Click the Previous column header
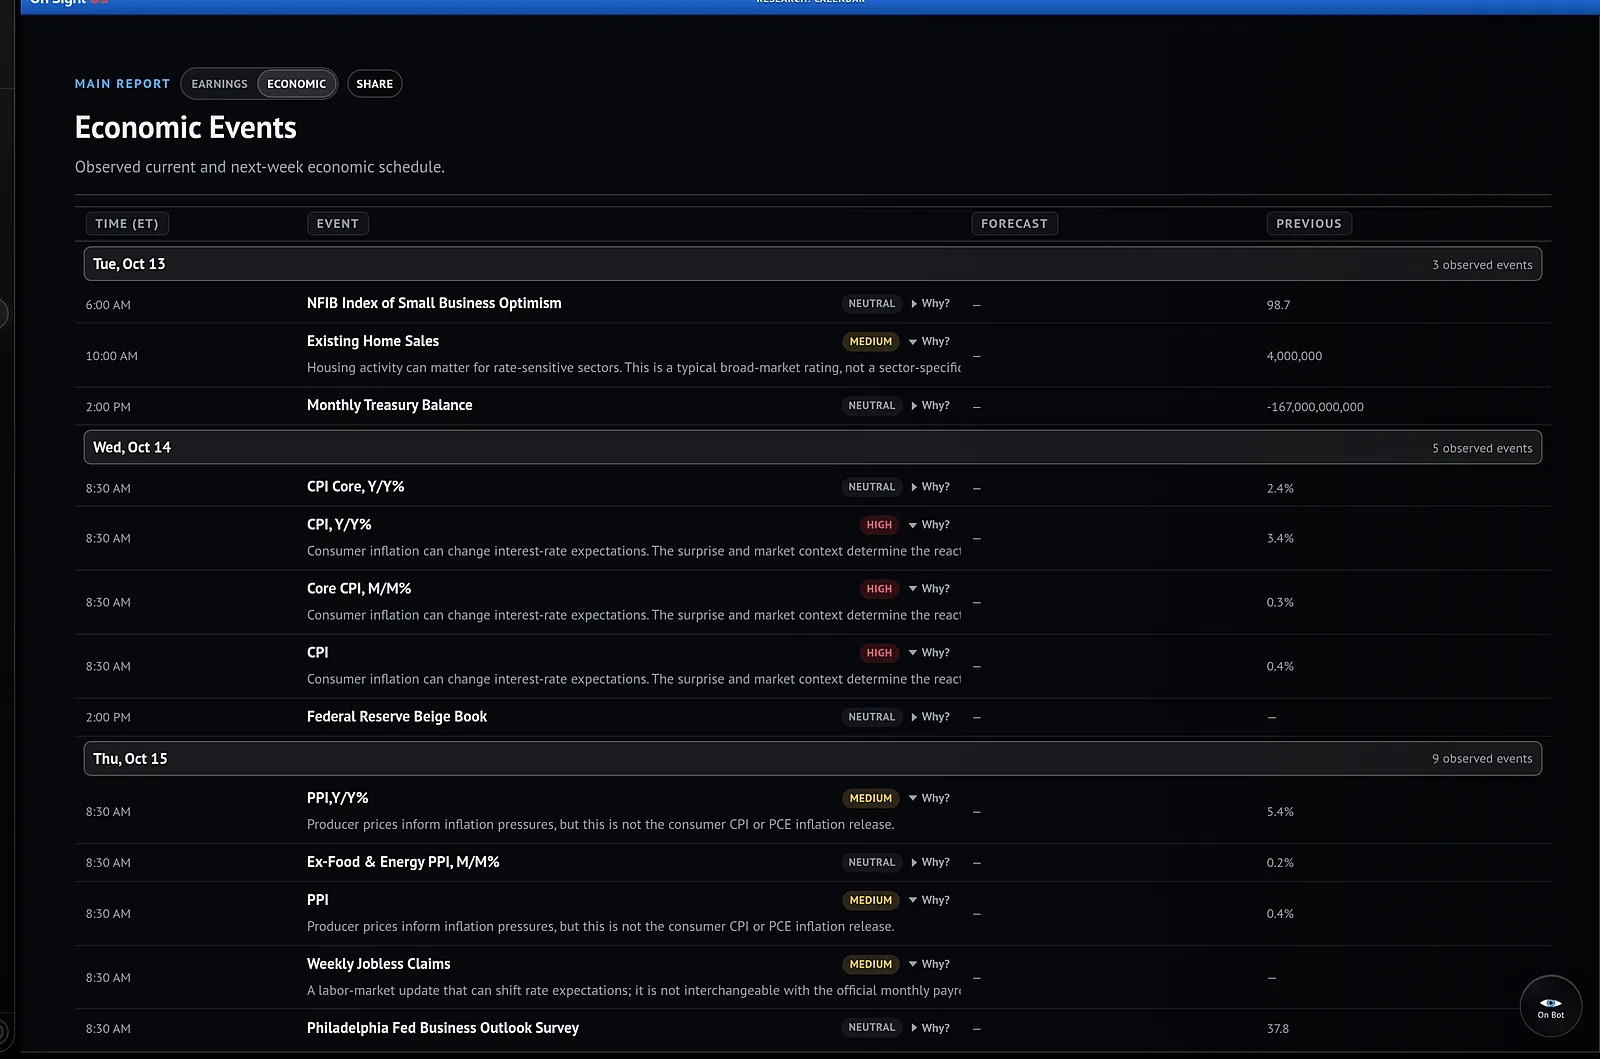This screenshot has height=1059, width=1600. (x=1309, y=224)
